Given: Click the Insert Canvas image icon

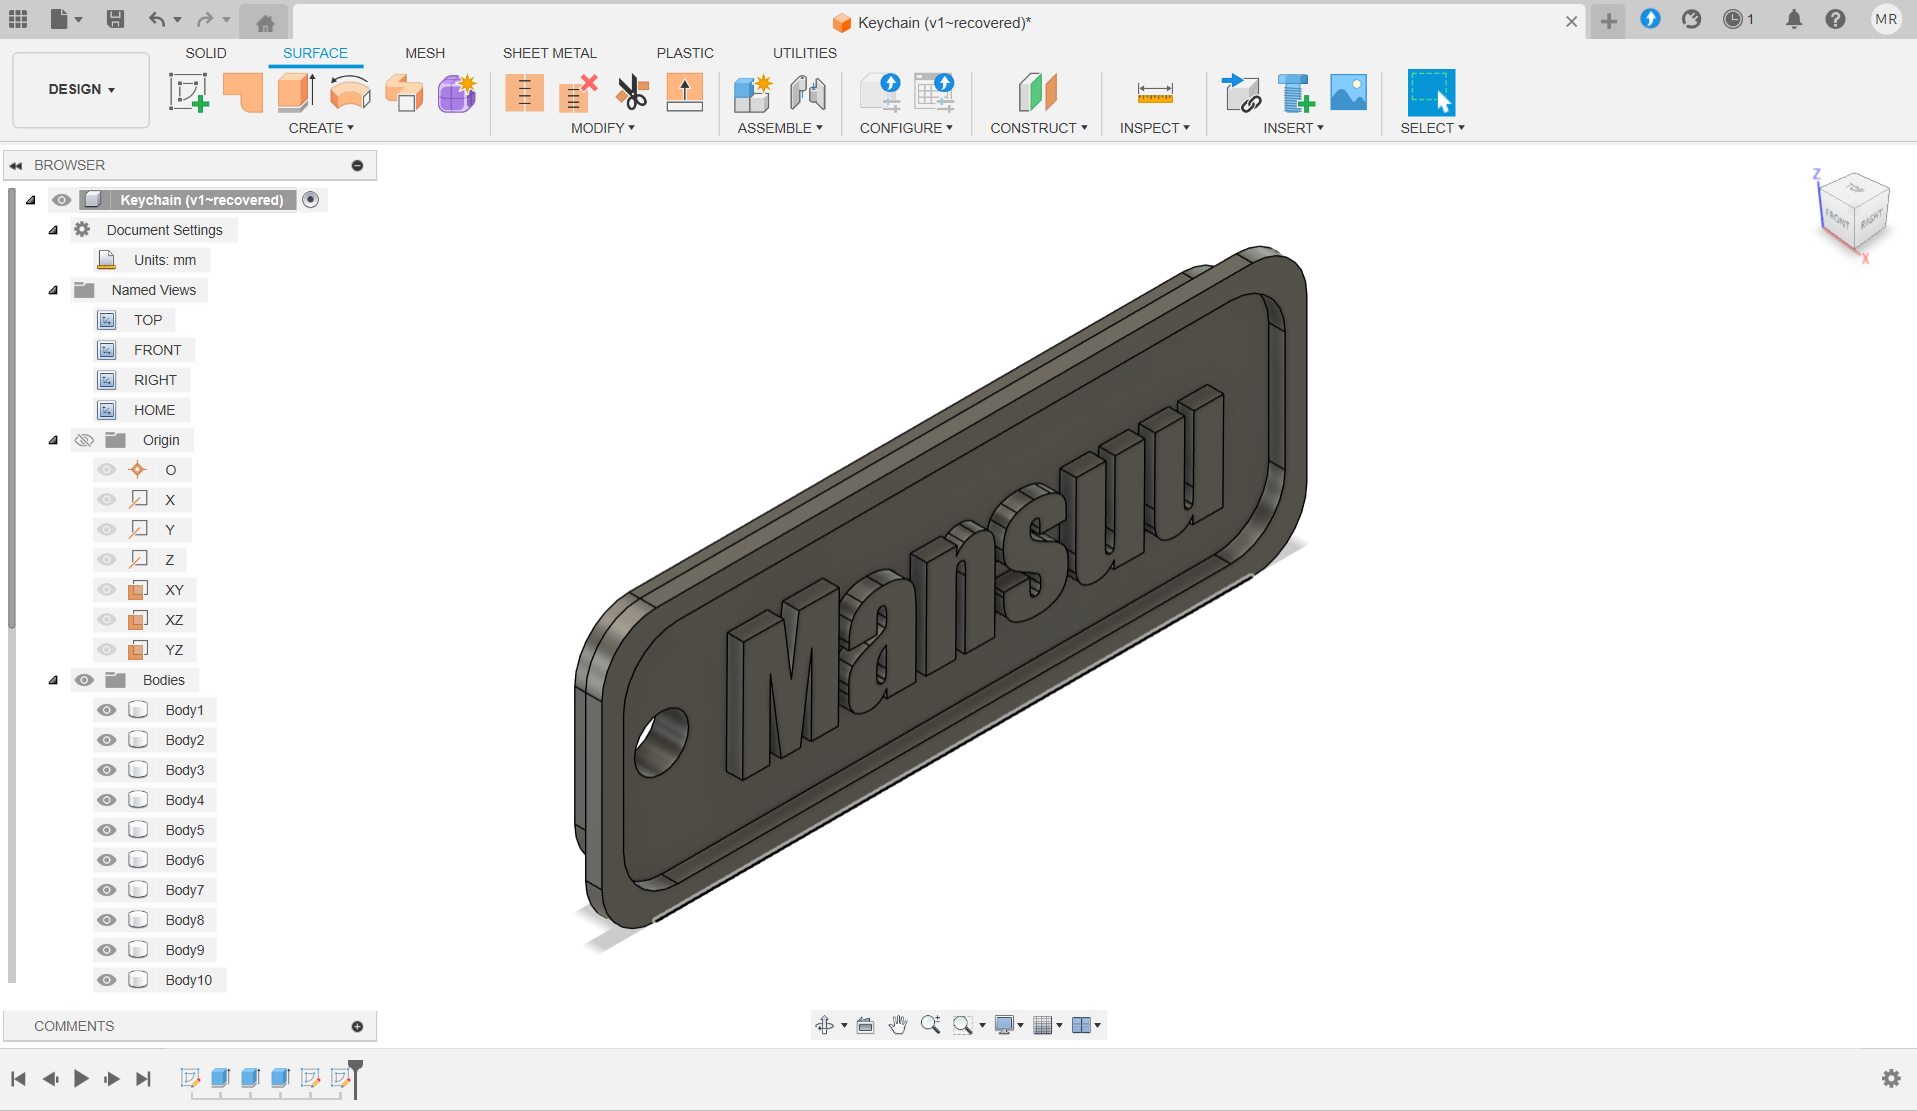Looking at the screenshot, I should (x=1349, y=92).
